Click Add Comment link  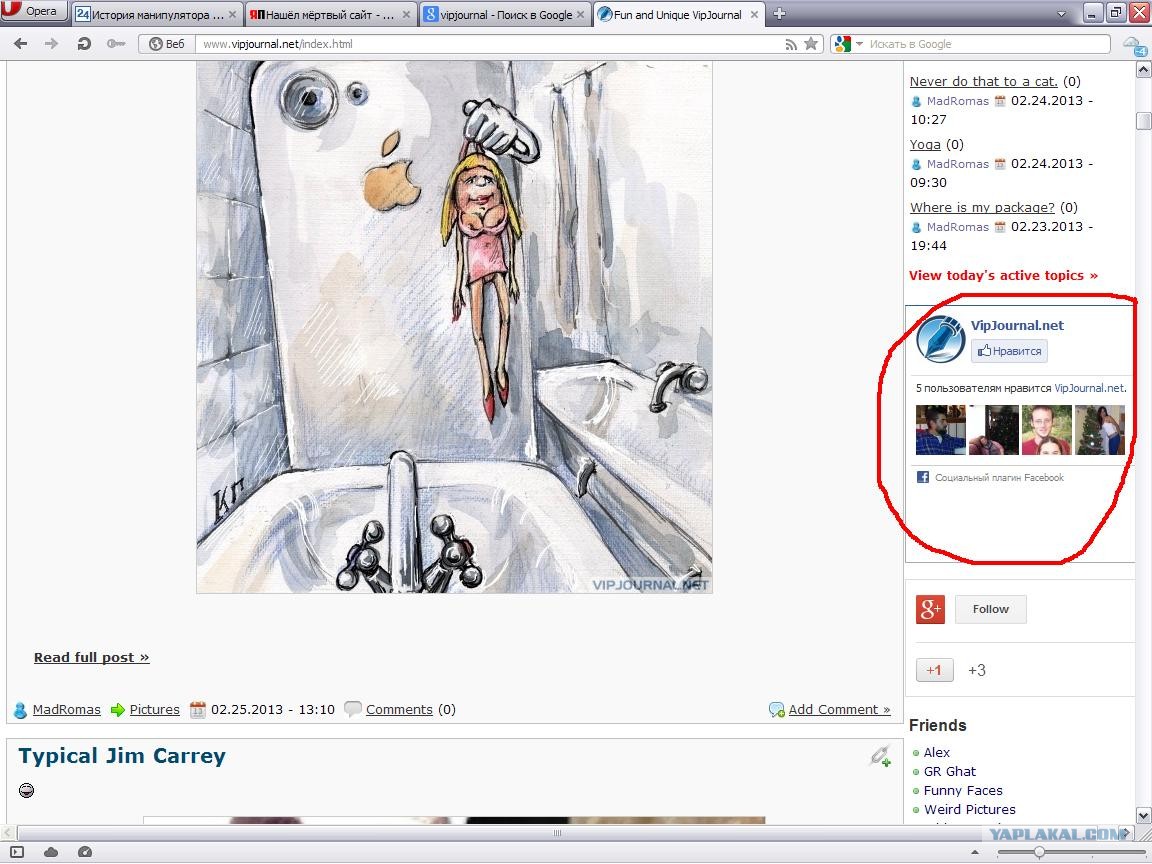pyautogui.click(x=839, y=710)
